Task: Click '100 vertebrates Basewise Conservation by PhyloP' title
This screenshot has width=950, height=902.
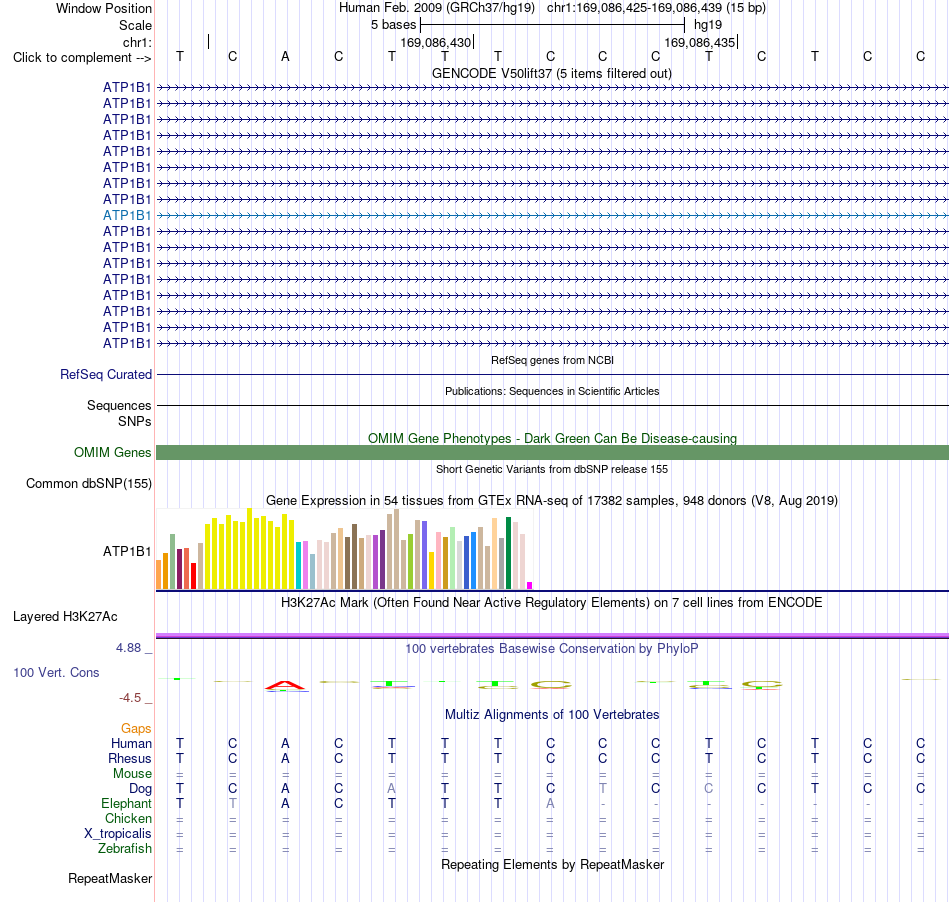Action: coord(552,649)
